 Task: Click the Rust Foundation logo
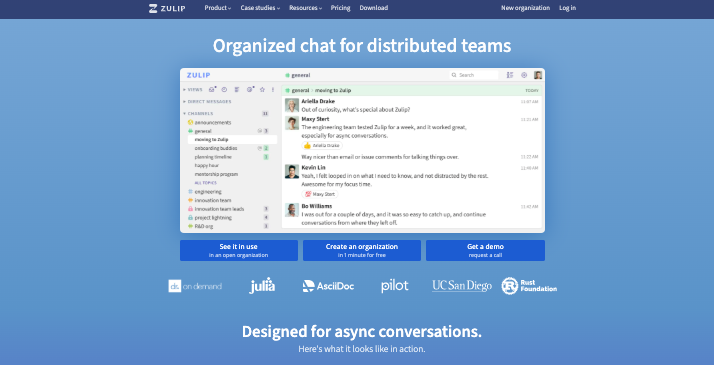(529, 286)
